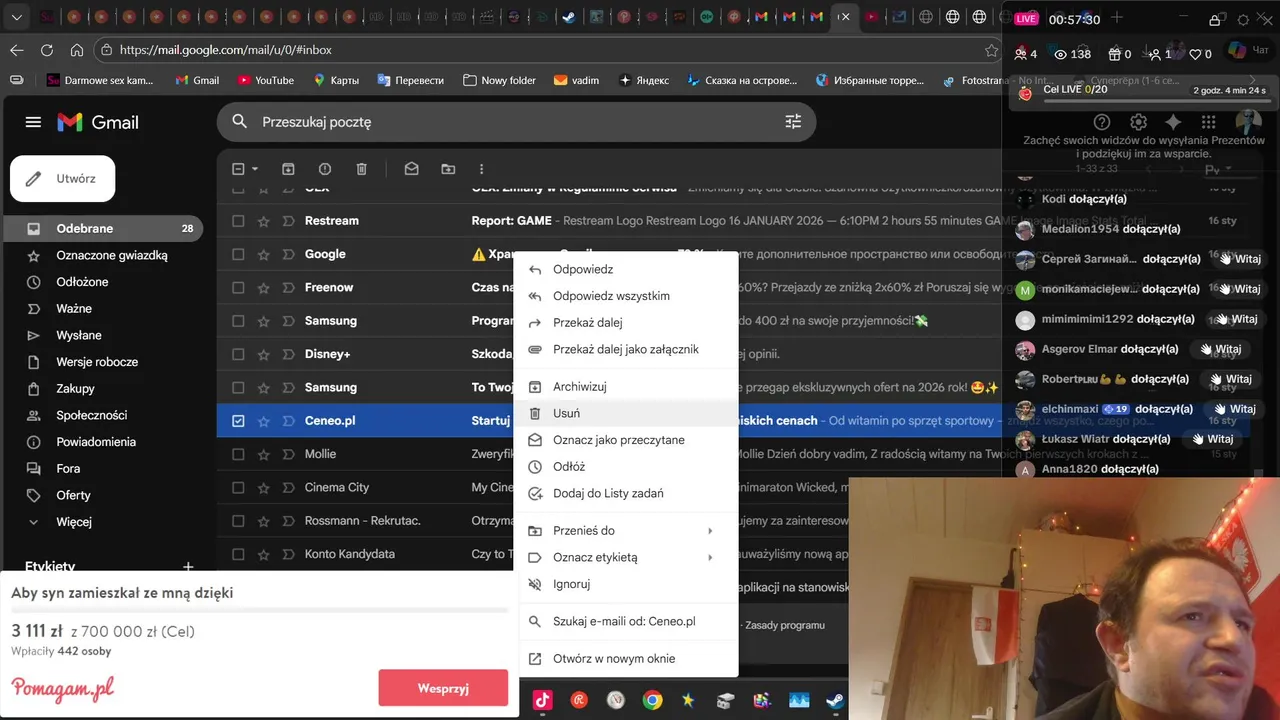Check the Freenow email checkbox
Viewport: 1280px width, 720px height.
coord(238,288)
